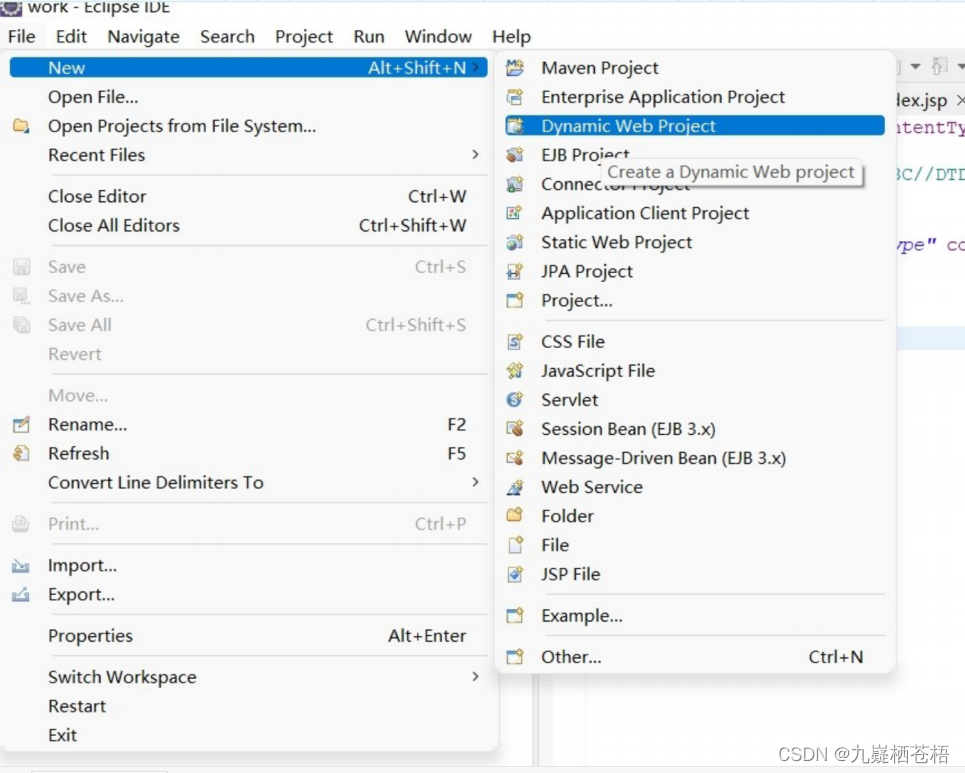Open the Window menu
The height and width of the screenshot is (773, 965).
click(438, 37)
